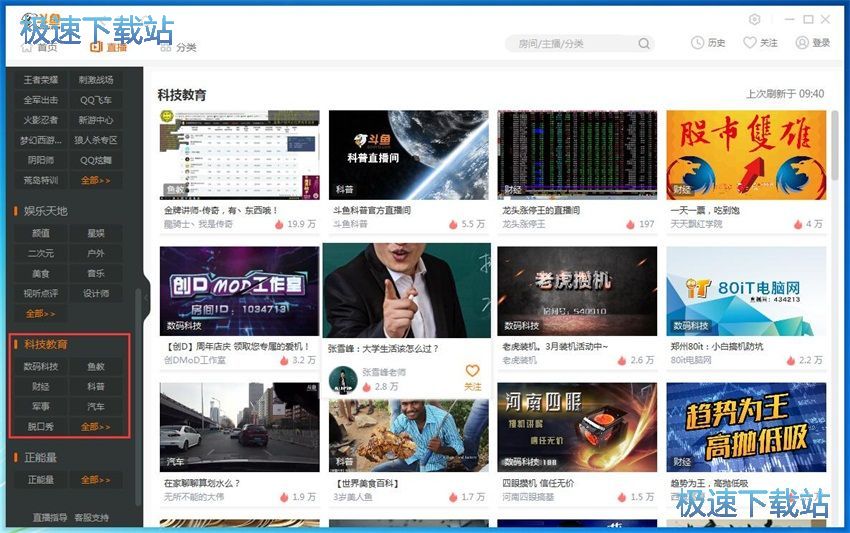Click the 登录 user avatar icon

[x=802, y=43]
